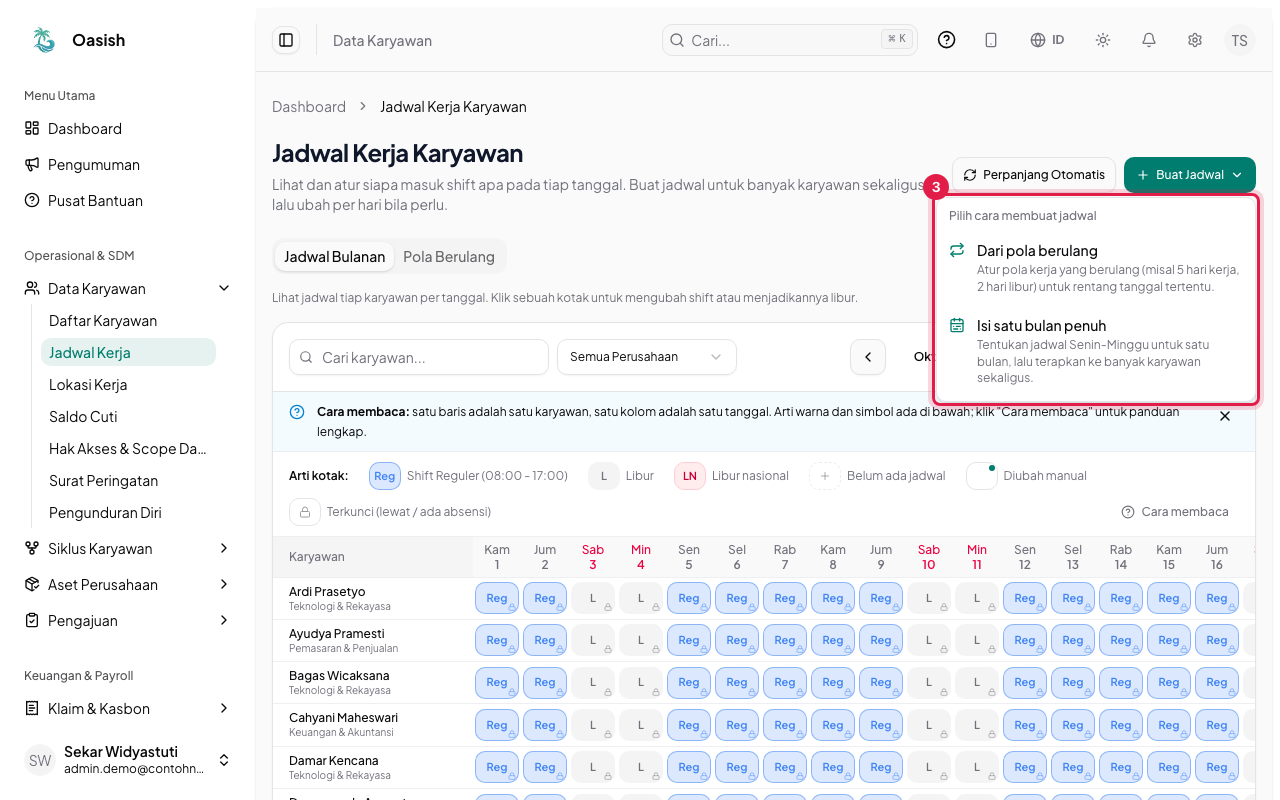Viewport: 1280px width, 800px height.
Task: Click the mobile device preview icon
Action: pyautogui.click(x=991, y=40)
